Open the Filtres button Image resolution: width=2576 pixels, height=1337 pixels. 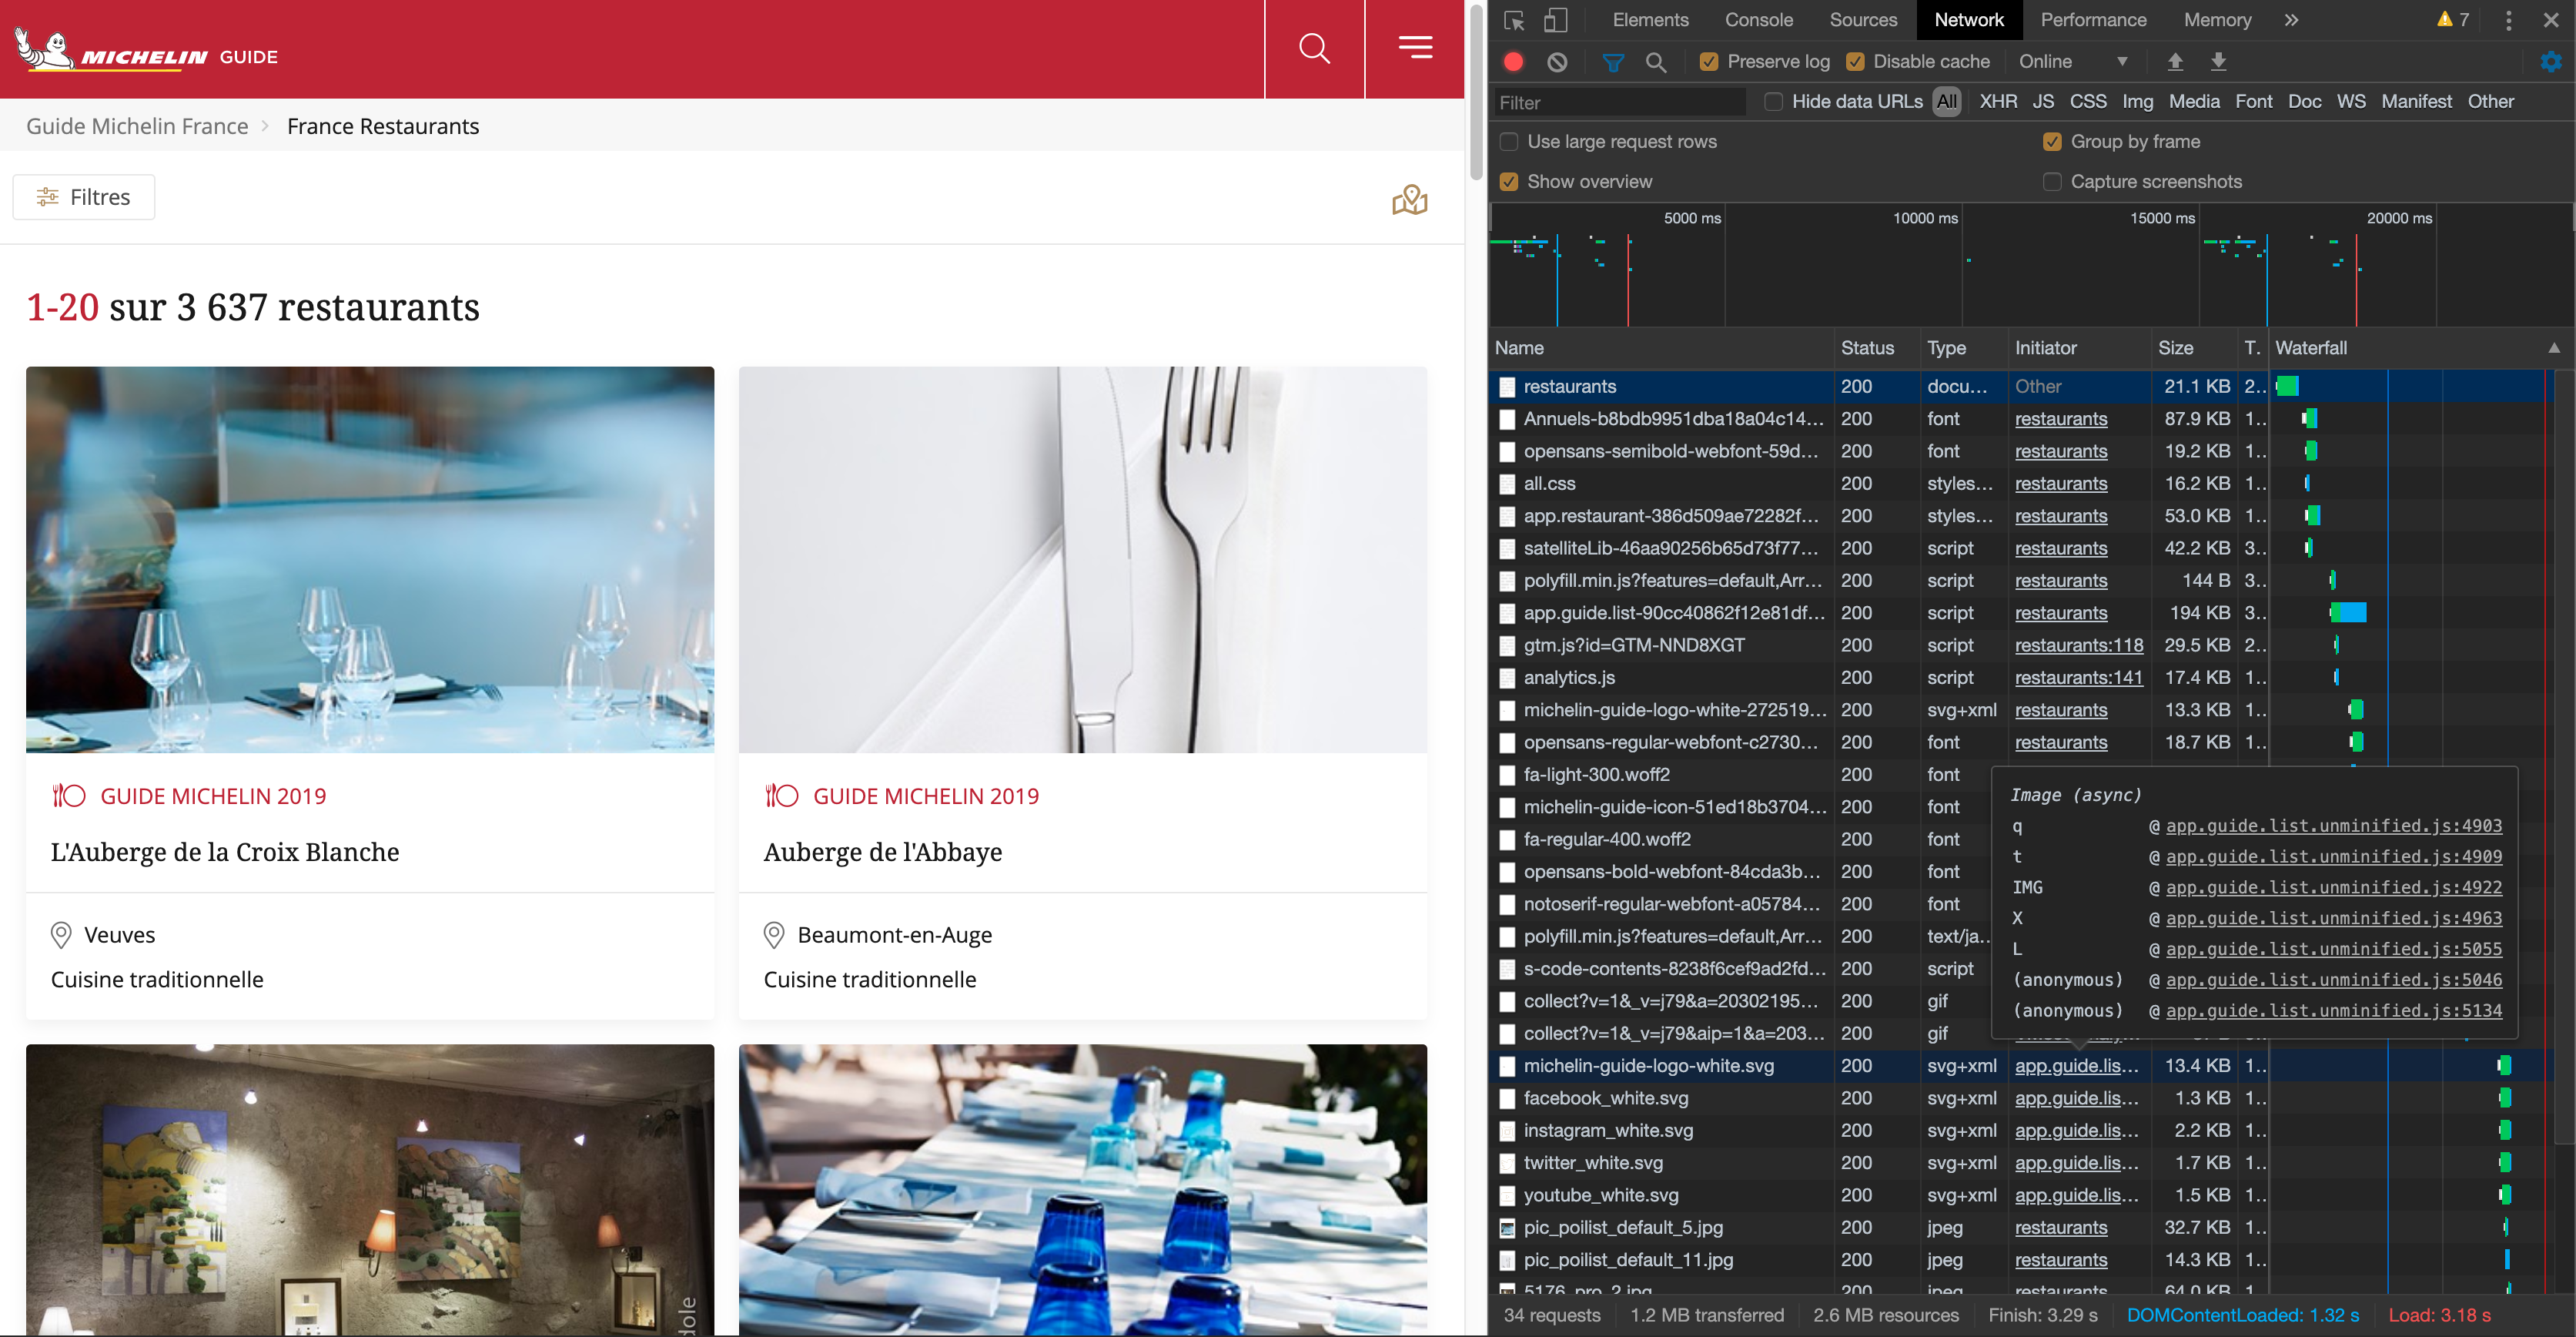click(x=84, y=197)
